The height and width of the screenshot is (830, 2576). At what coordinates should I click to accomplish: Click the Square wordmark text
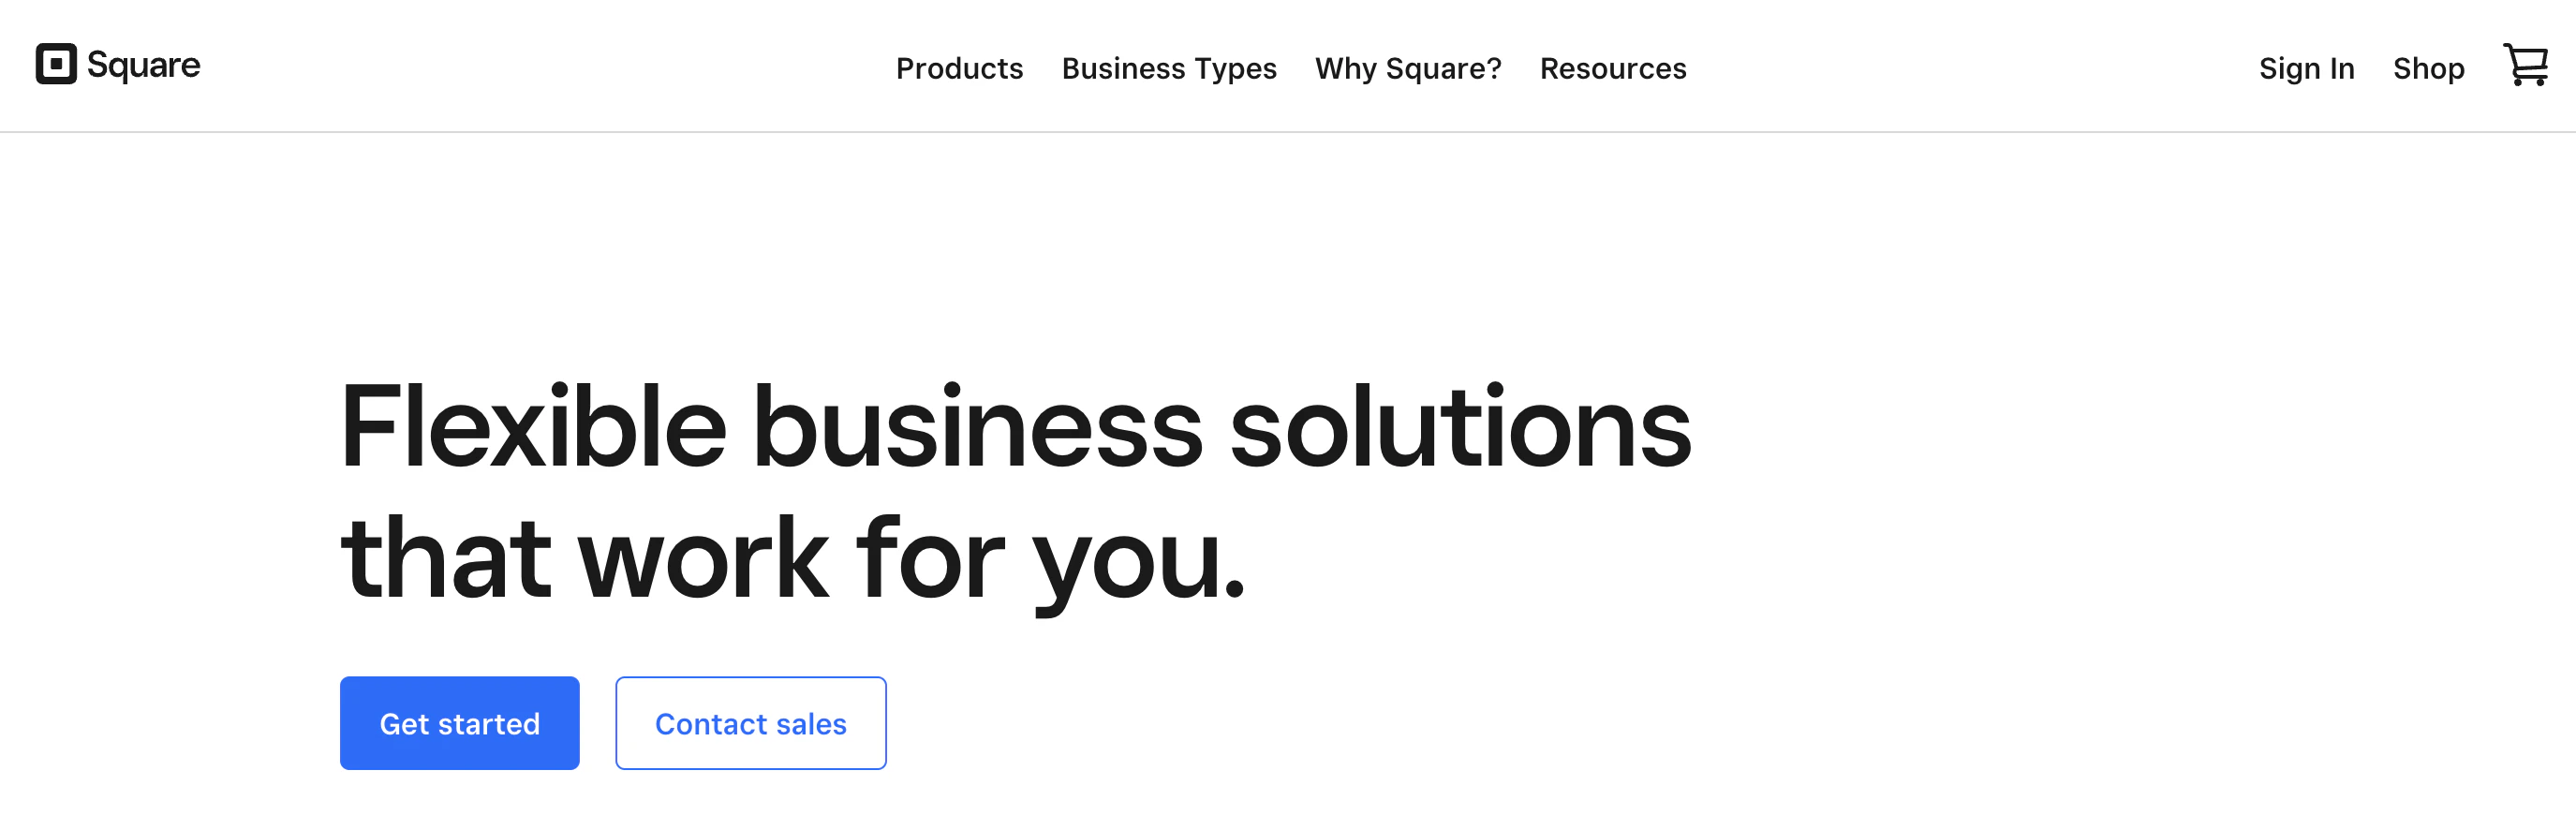point(143,65)
